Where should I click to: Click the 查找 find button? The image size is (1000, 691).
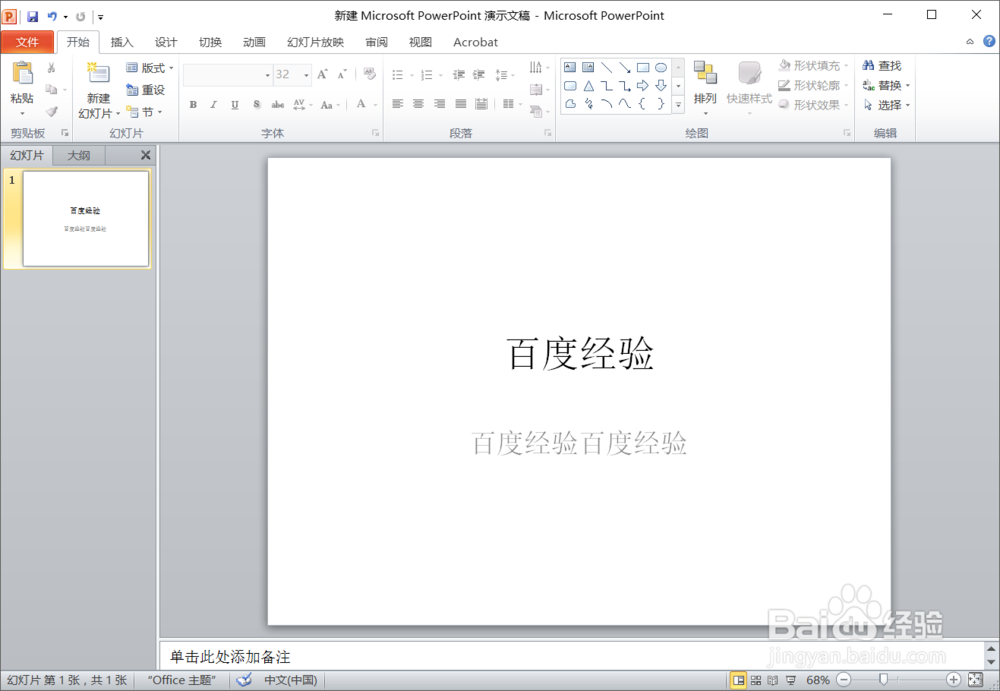tap(882, 65)
